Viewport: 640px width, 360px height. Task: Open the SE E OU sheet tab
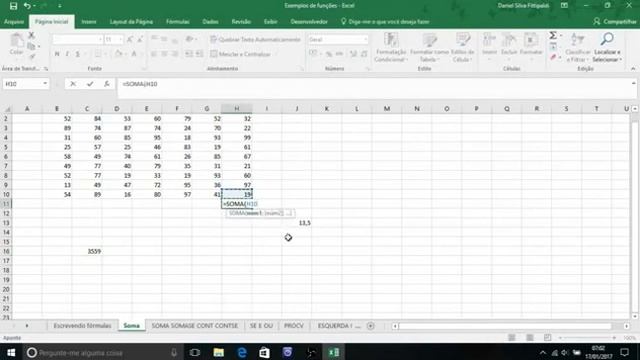[261, 326]
